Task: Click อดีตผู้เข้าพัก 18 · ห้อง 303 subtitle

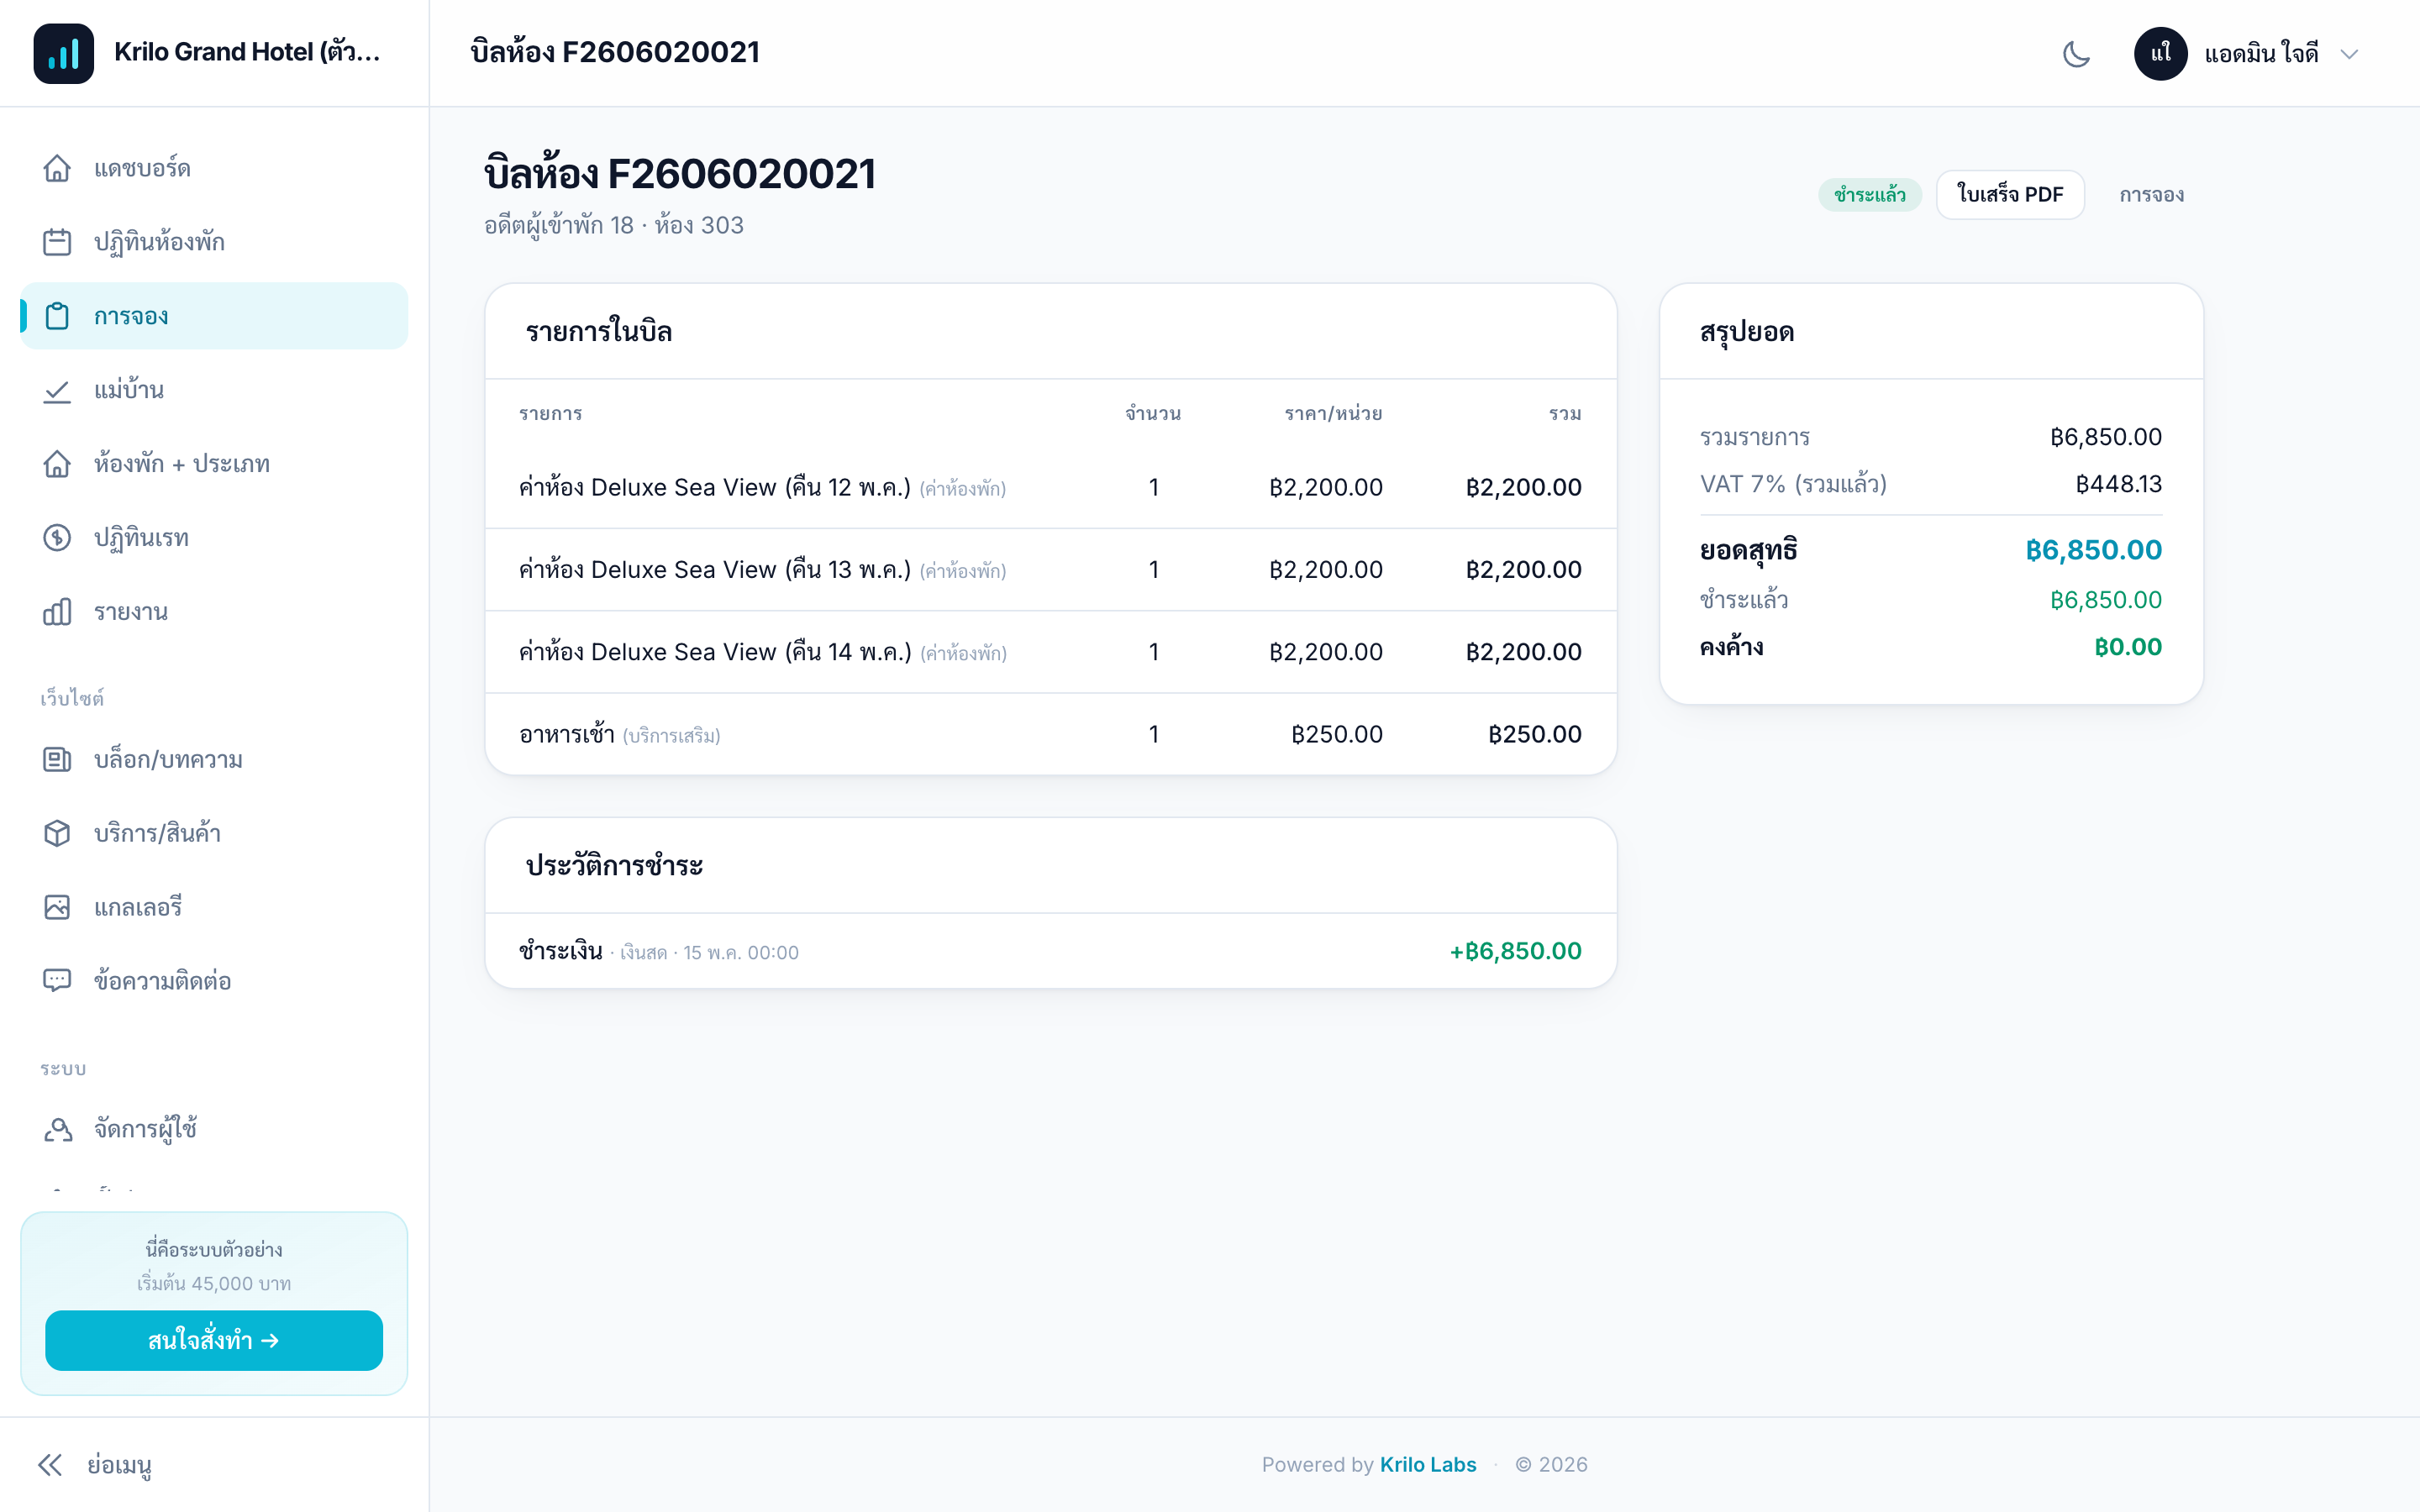Action: pos(614,226)
